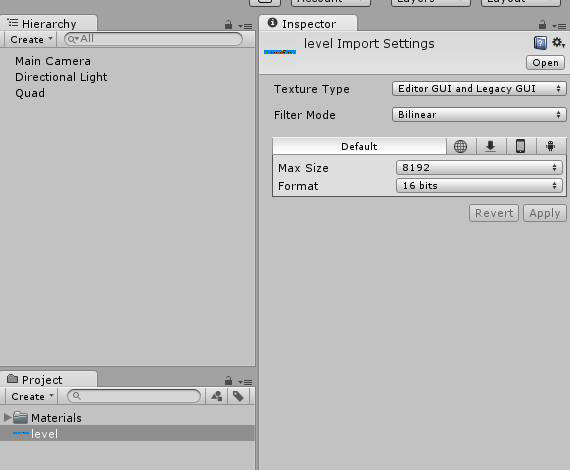The image size is (570, 470).
Task: Open the Hierarchy Create dropdown
Action: click(30, 39)
